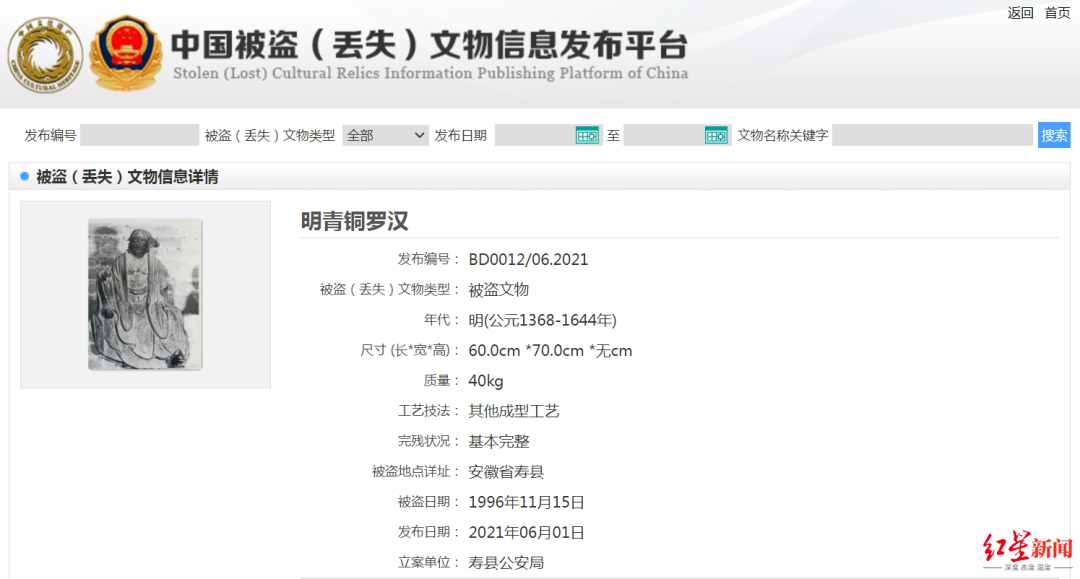The width and height of the screenshot is (1080, 579).
Task: Click the 发布日期 start date input field
Action: 534,135
